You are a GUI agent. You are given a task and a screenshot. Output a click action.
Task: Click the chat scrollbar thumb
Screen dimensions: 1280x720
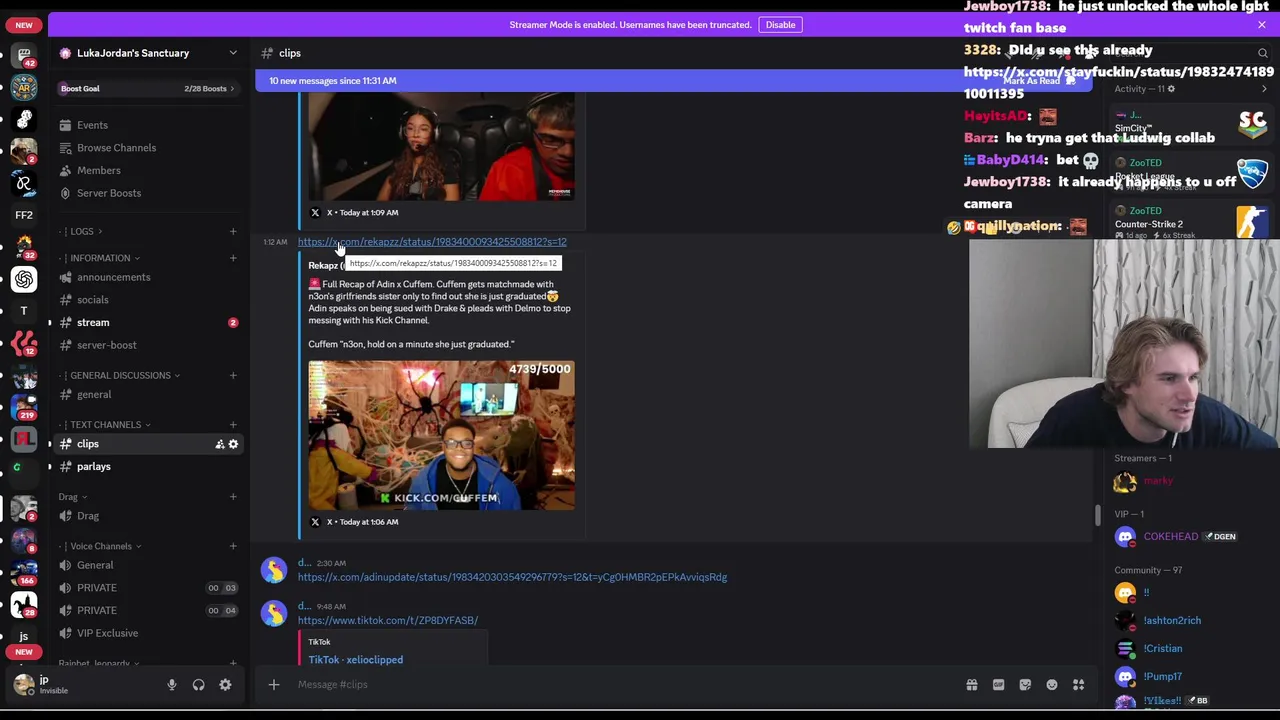[x=1098, y=516]
